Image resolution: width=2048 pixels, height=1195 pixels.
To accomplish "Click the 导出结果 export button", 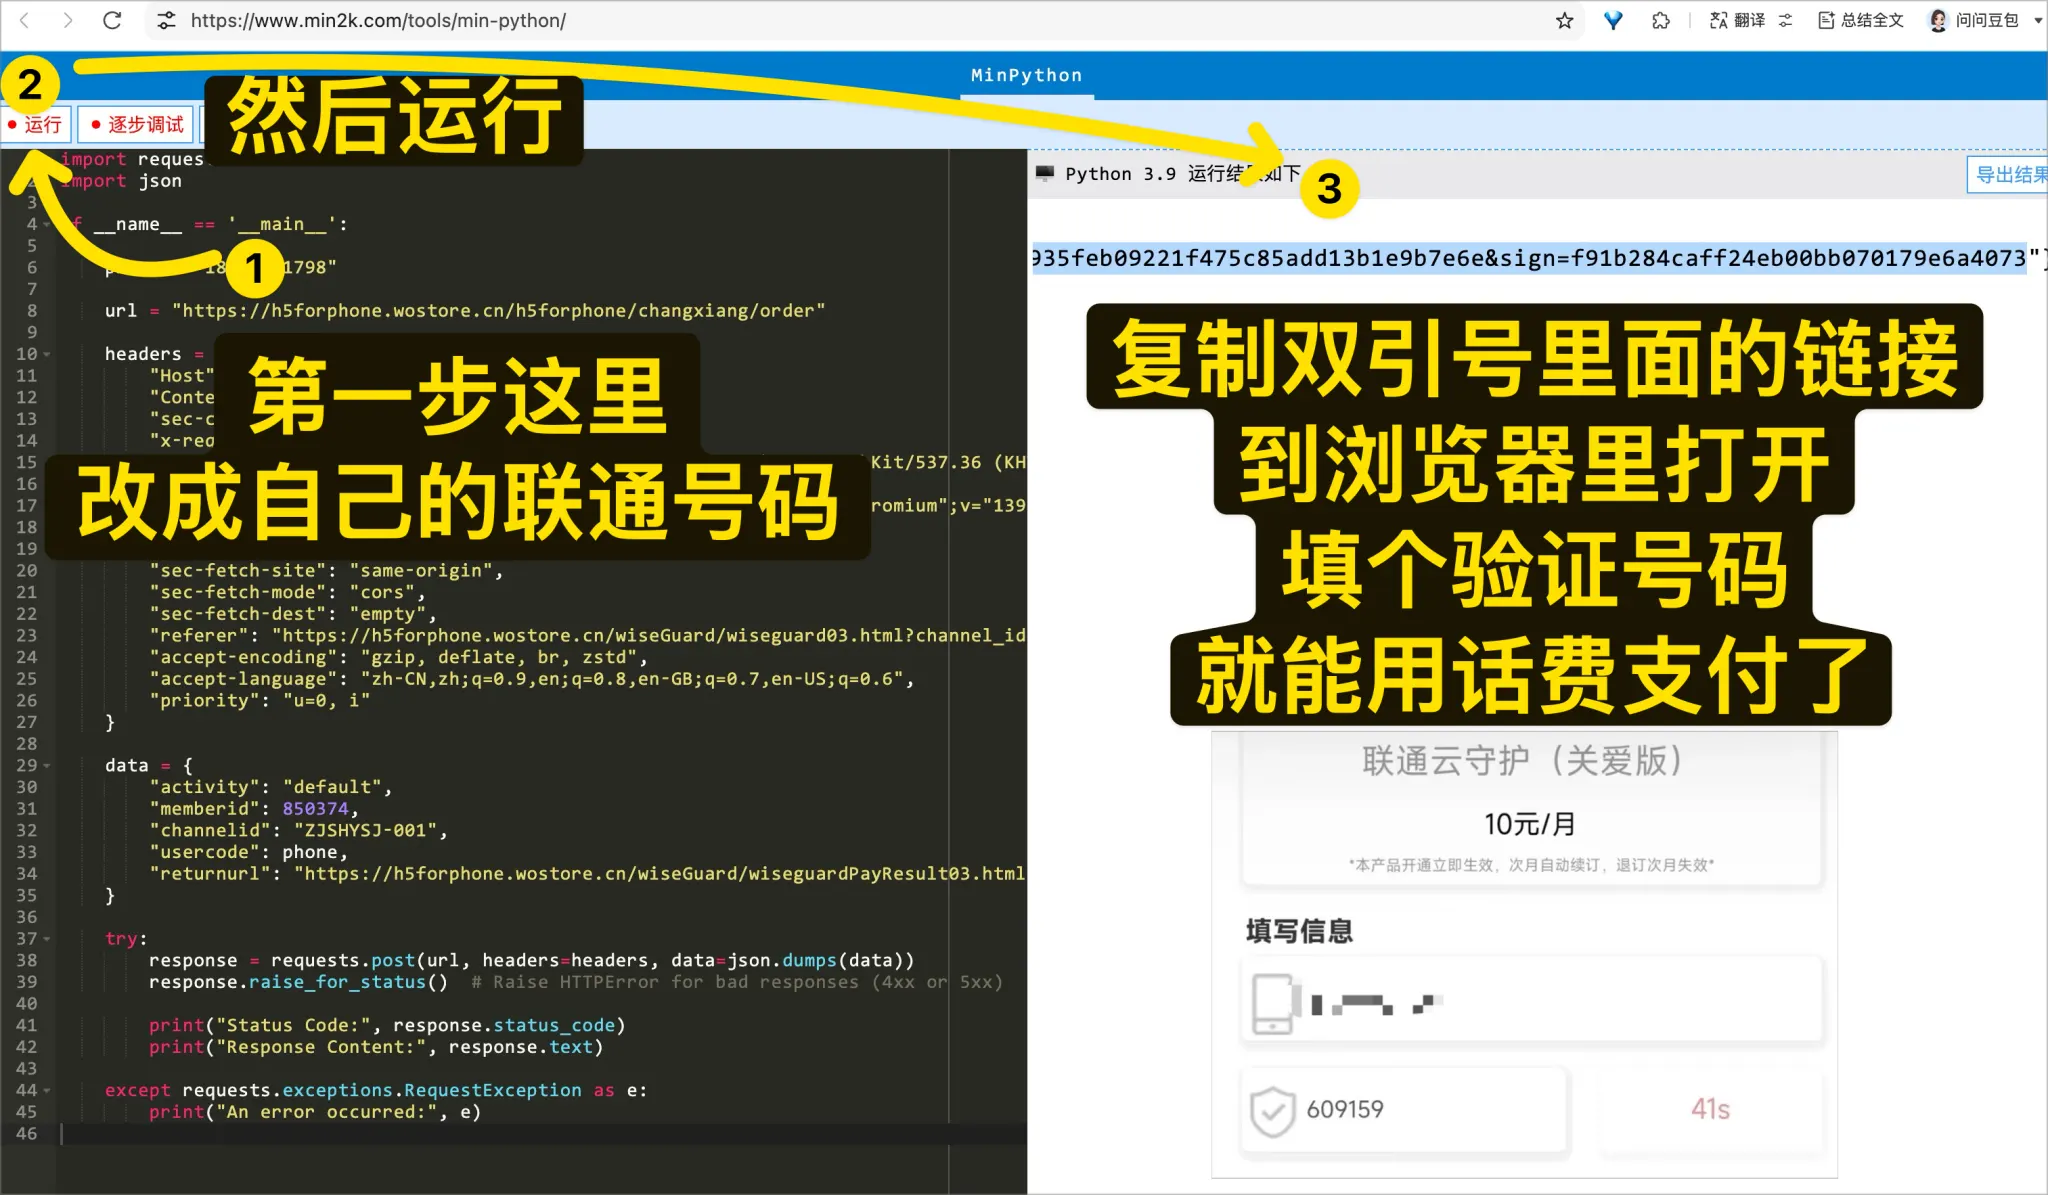I will point(2008,174).
